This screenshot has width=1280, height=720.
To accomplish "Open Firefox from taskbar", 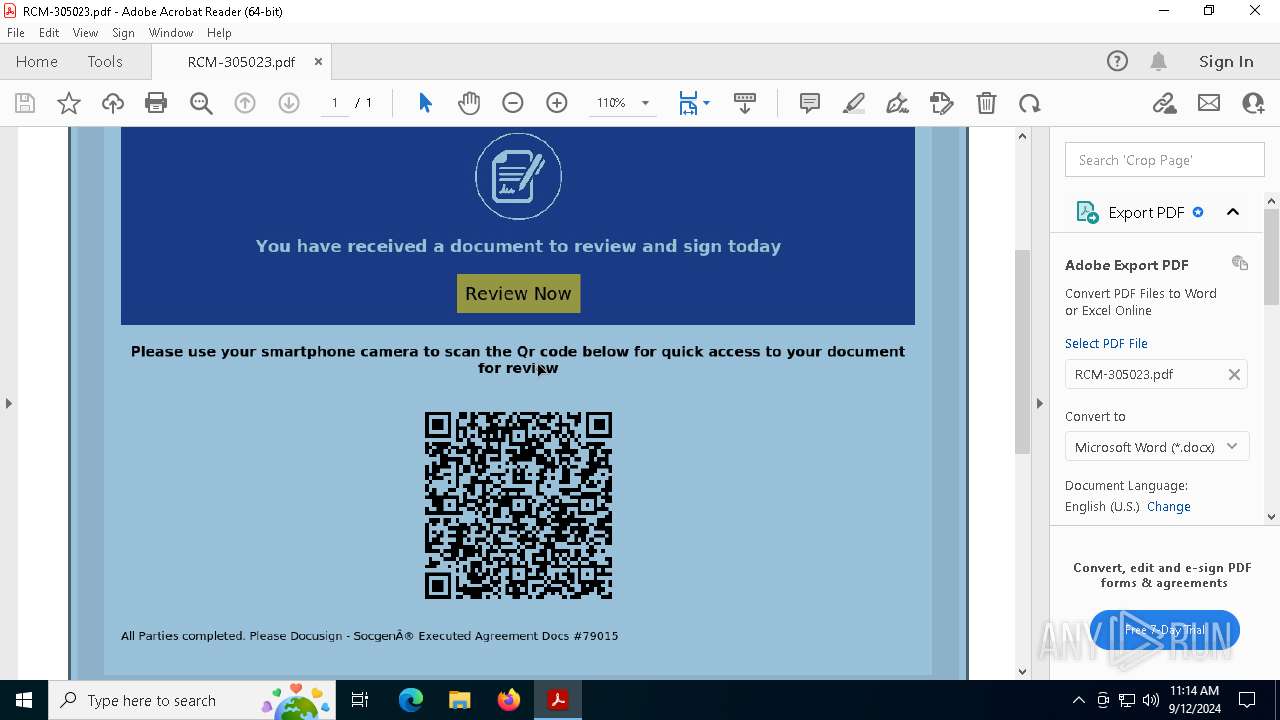I will click(x=509, y=700).
